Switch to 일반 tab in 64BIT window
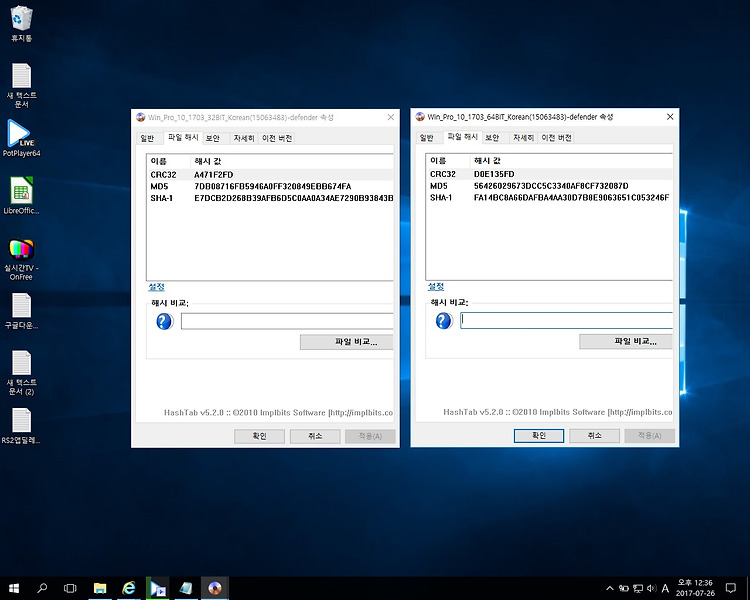The height and width of the screenshot is (600, 750). click(x=426, y=138)
